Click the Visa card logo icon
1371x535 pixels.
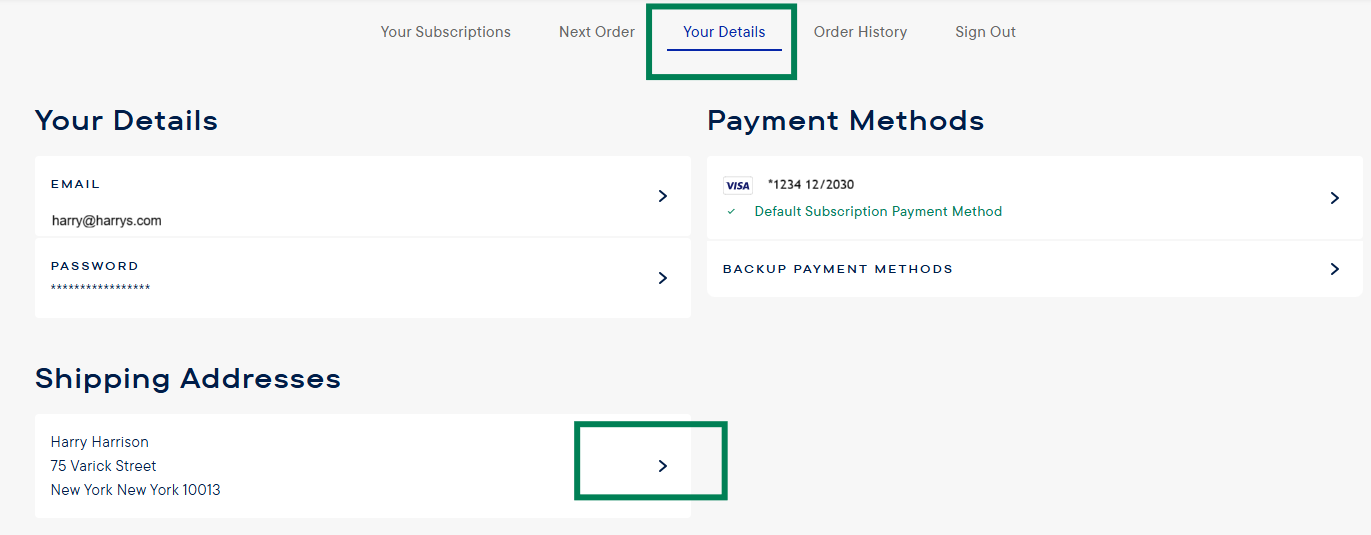point(737,186)
